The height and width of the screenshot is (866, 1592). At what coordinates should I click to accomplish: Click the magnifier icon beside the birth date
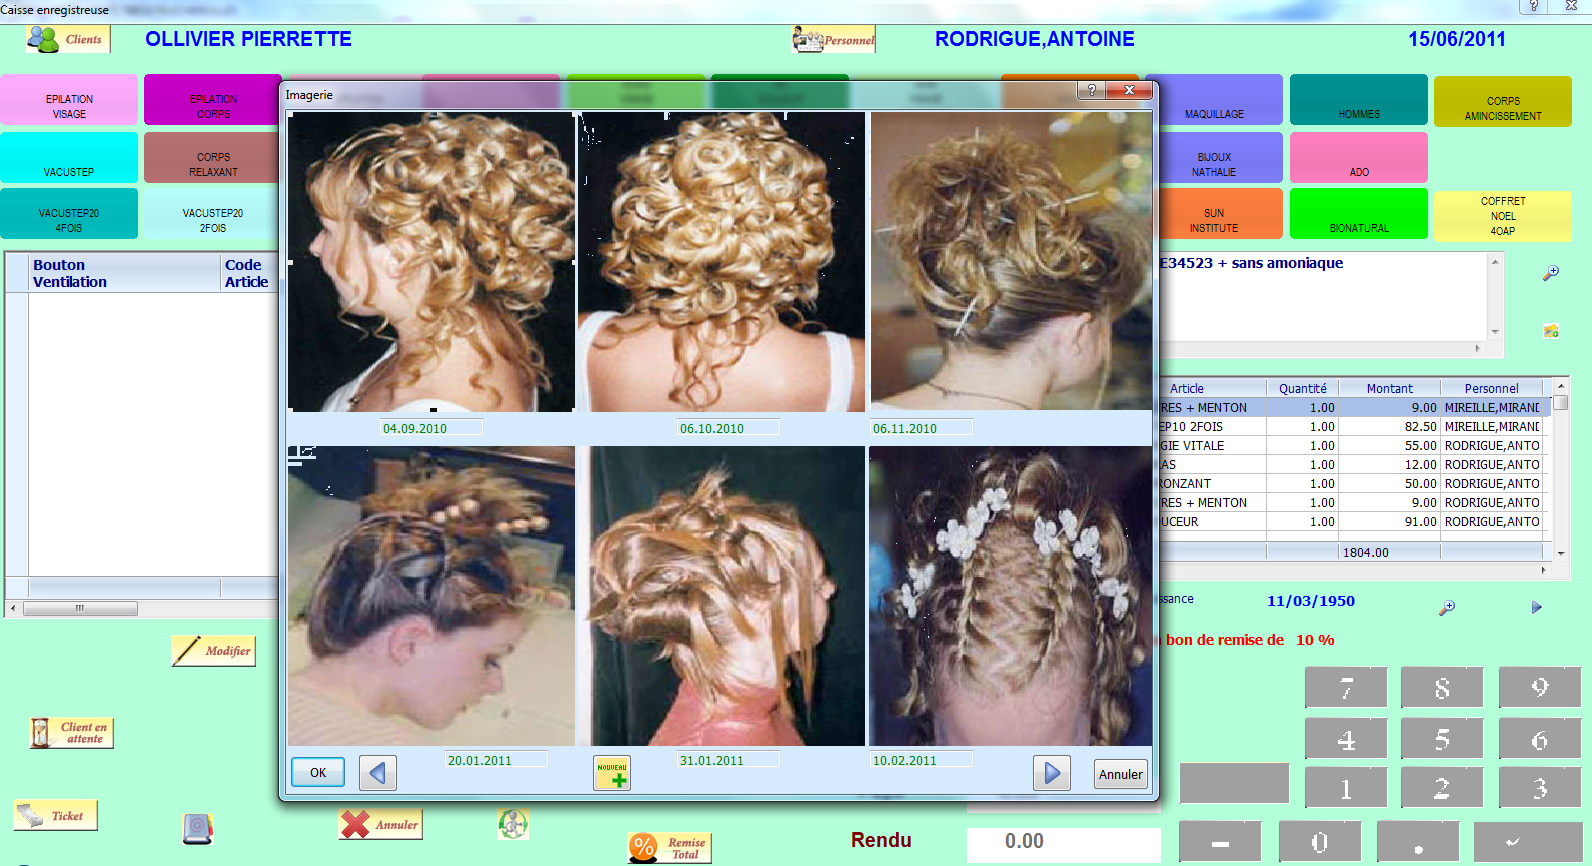click(1447, 607)
